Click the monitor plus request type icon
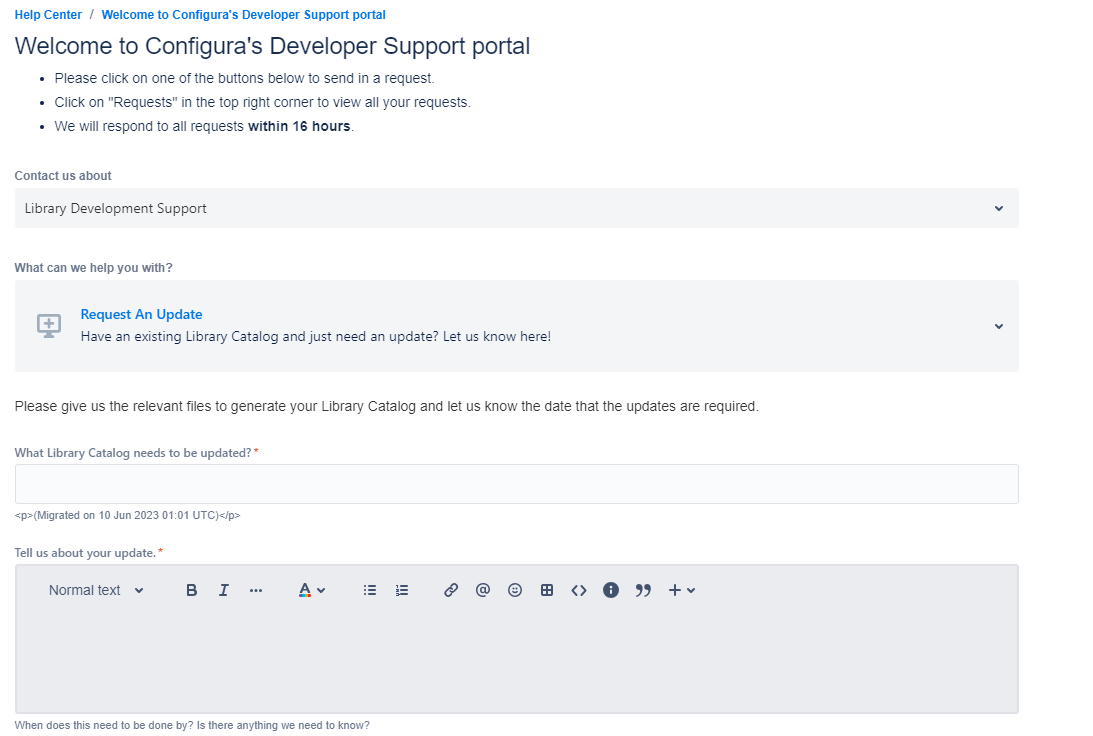 pyautogui.click(x=49, y=325)
